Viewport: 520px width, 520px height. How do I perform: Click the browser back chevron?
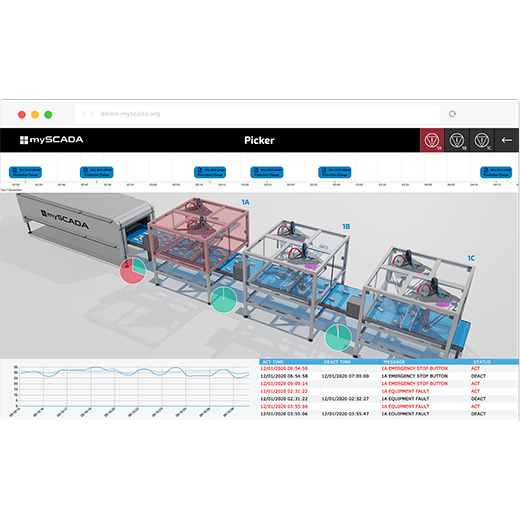pyautogui.click(x=84, y=114)
